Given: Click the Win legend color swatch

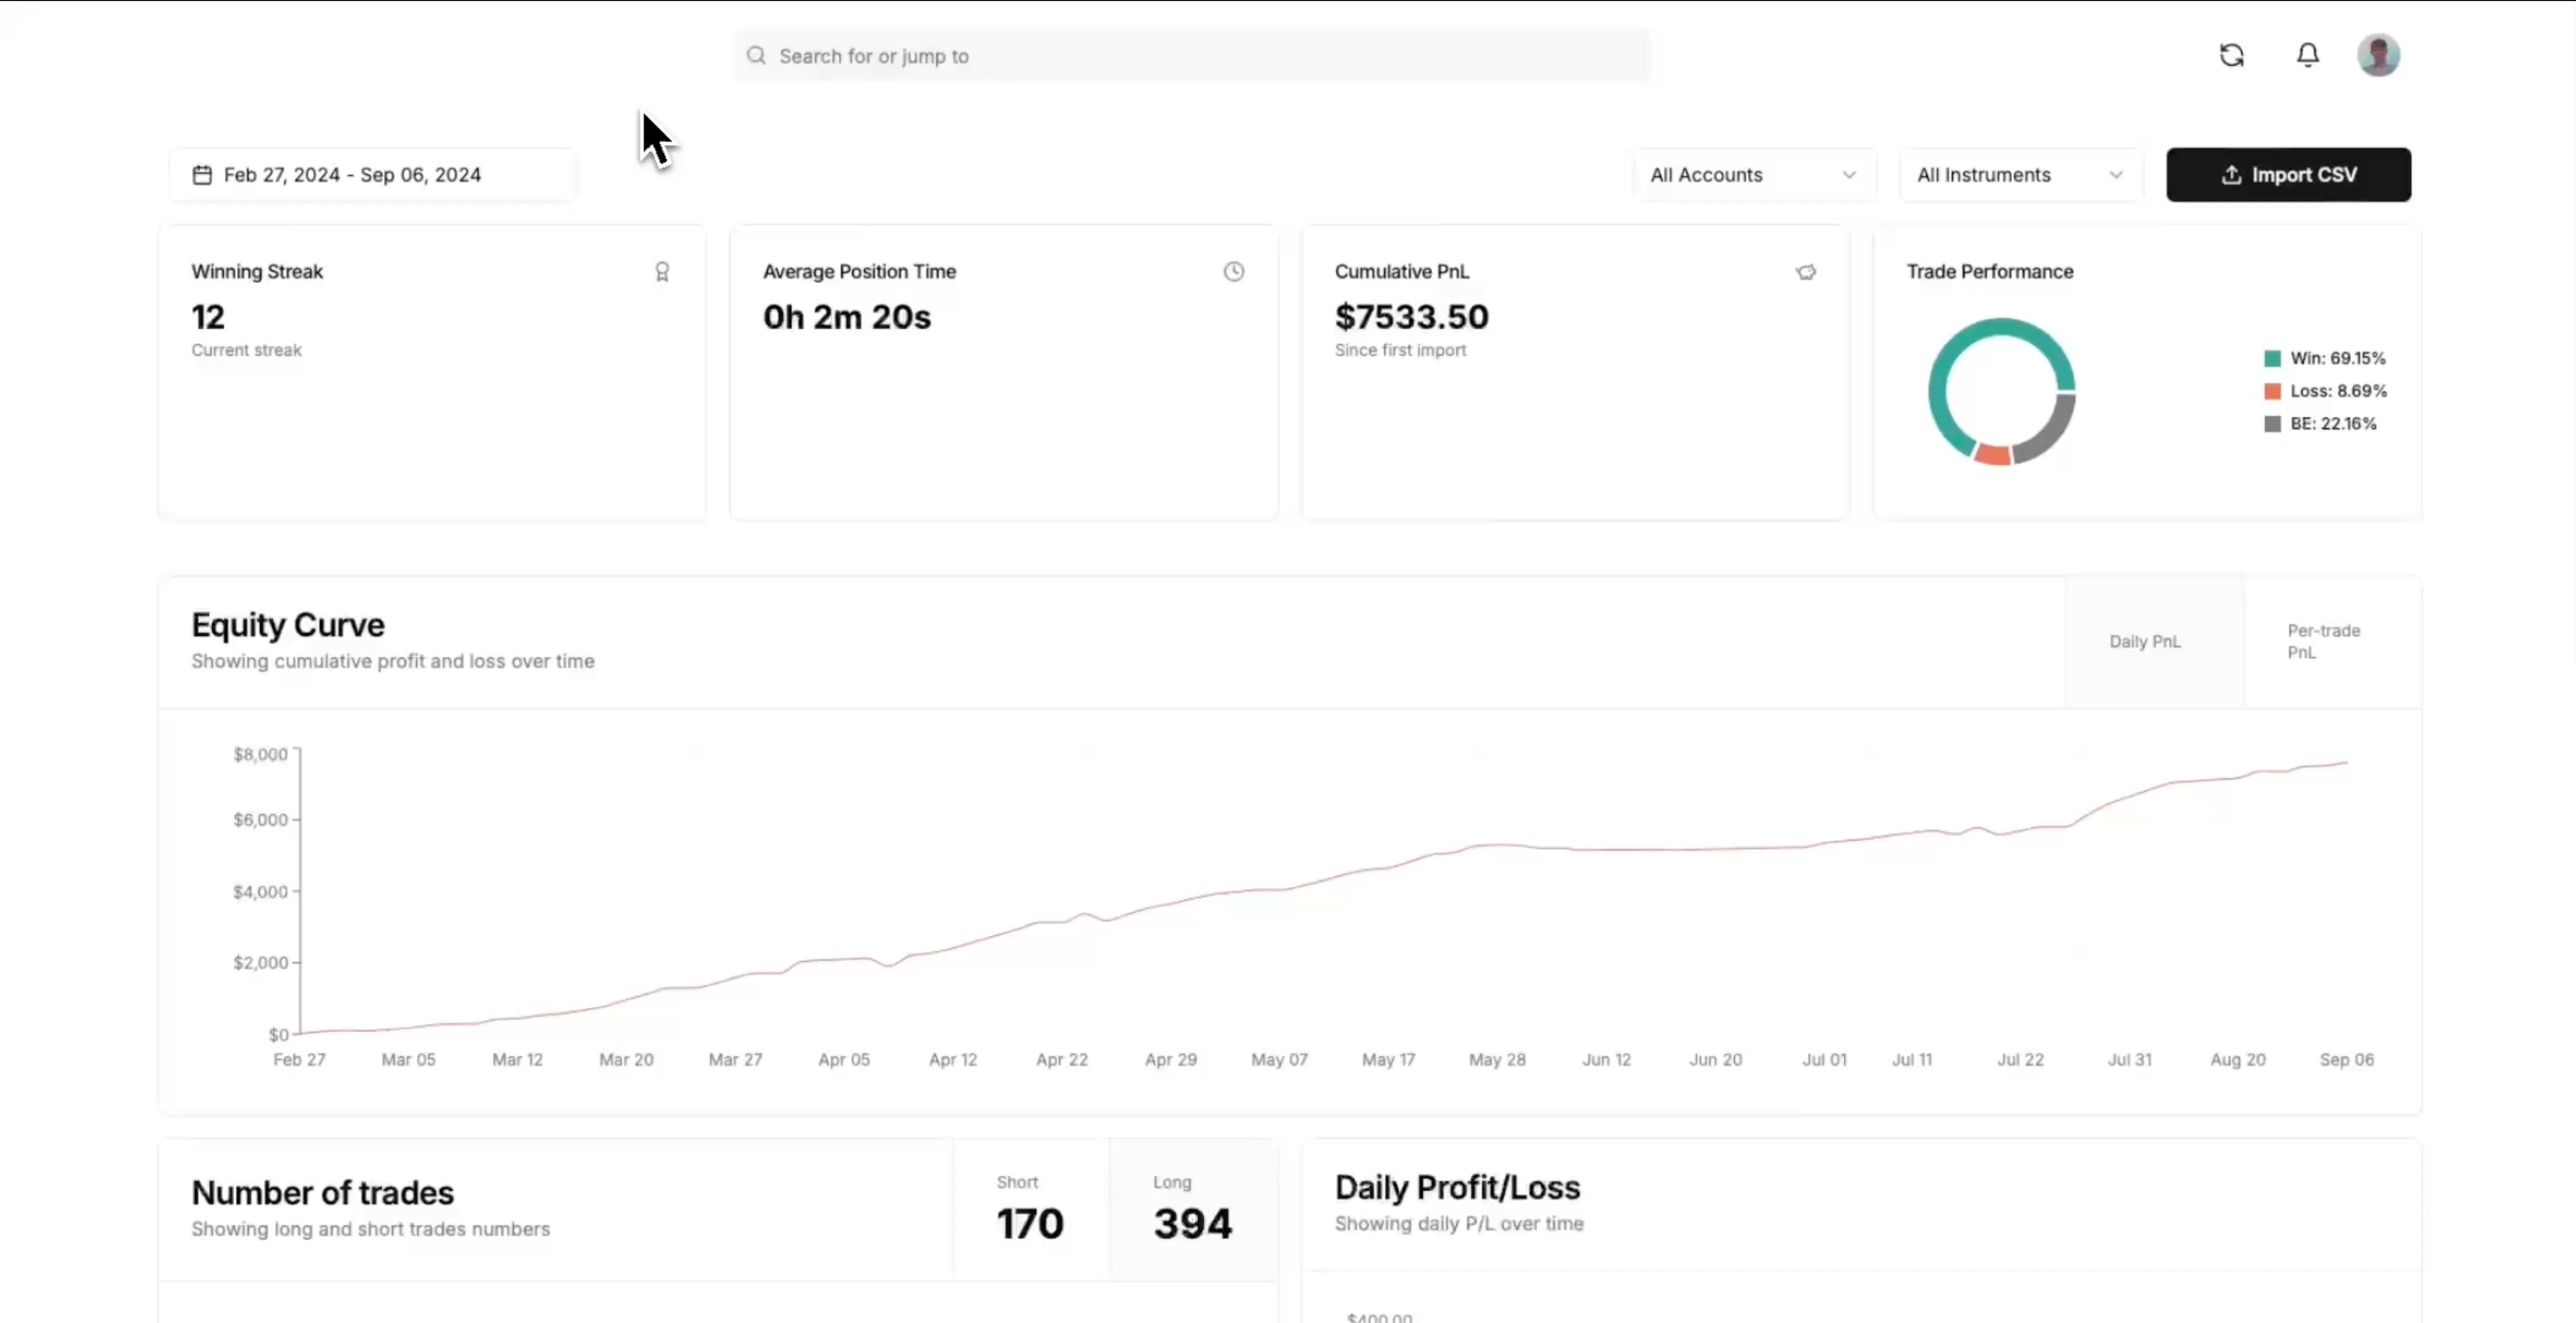Looking at the screenshot, I should point(2272,358).
